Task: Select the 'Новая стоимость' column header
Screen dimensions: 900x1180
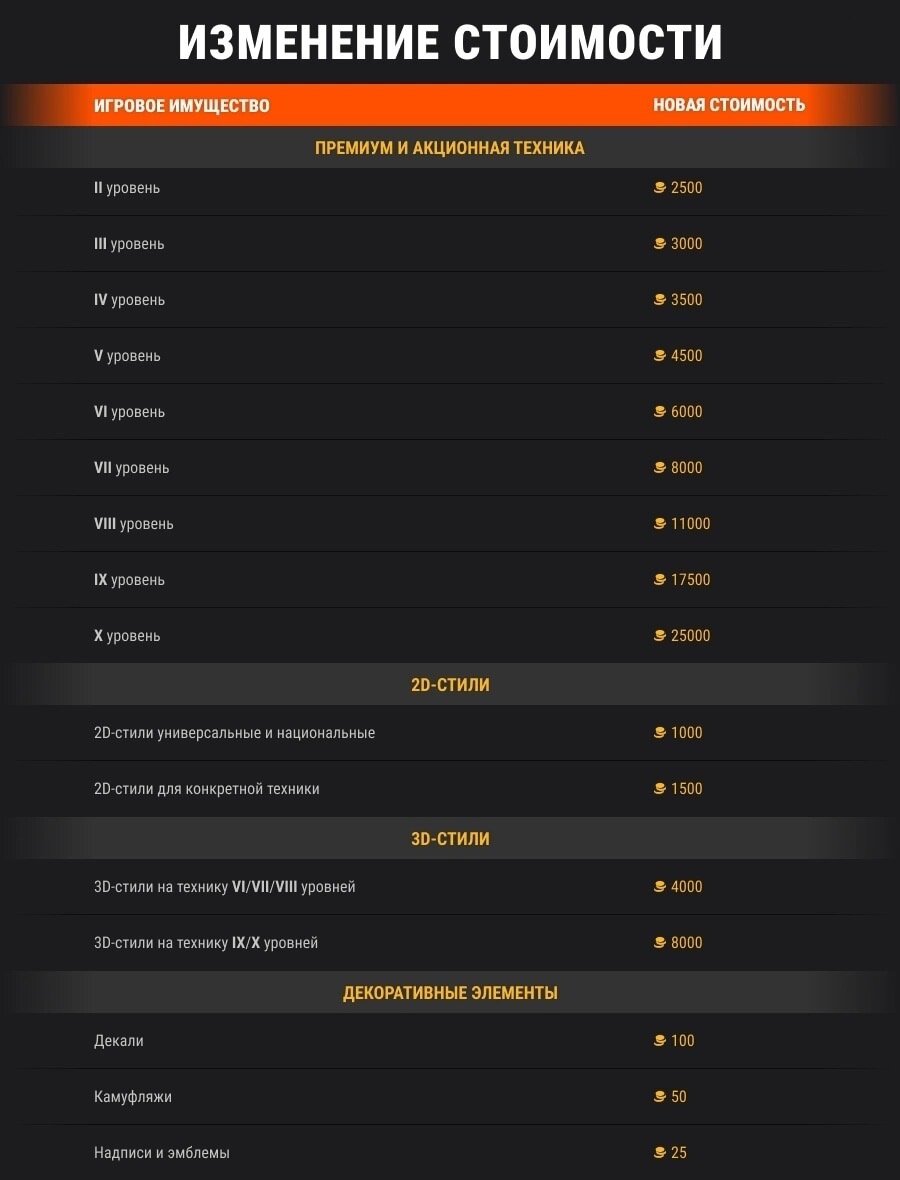Action: pyautogui.click(x=729, y=106)
